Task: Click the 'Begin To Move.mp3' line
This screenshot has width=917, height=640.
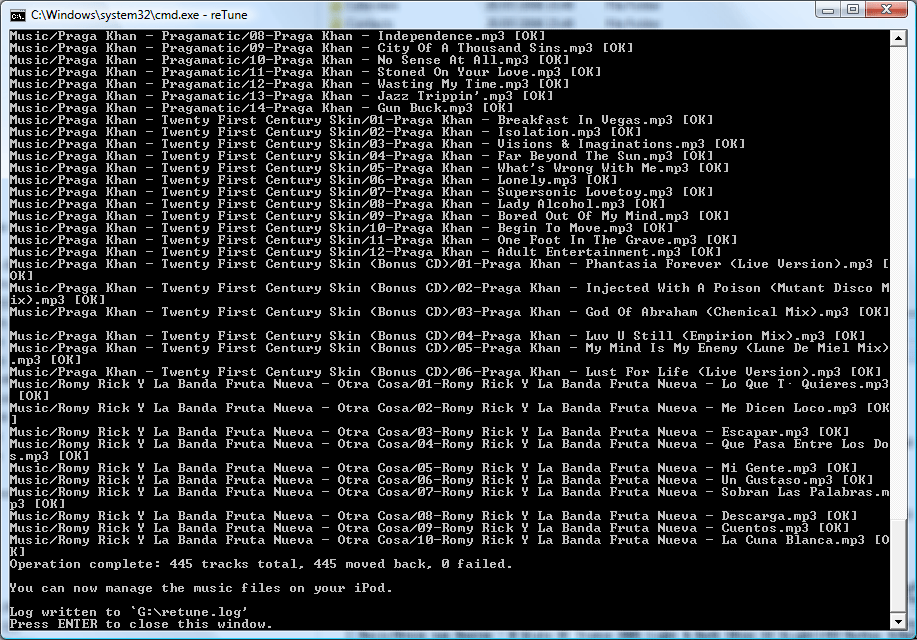Action: point(342,228)
